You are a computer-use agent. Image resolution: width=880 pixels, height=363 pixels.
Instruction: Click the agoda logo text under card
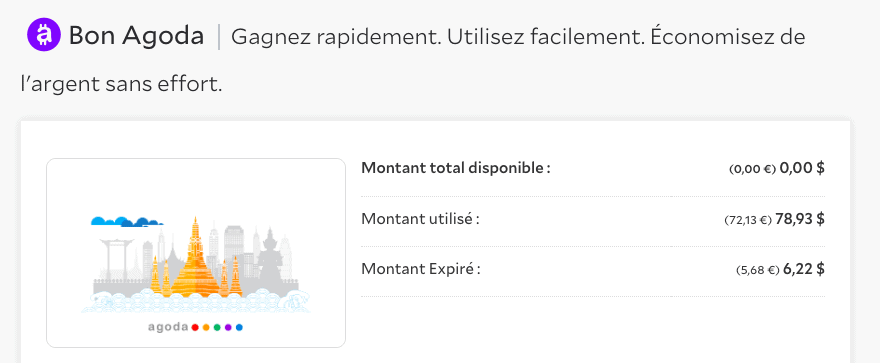pos(168,327)
